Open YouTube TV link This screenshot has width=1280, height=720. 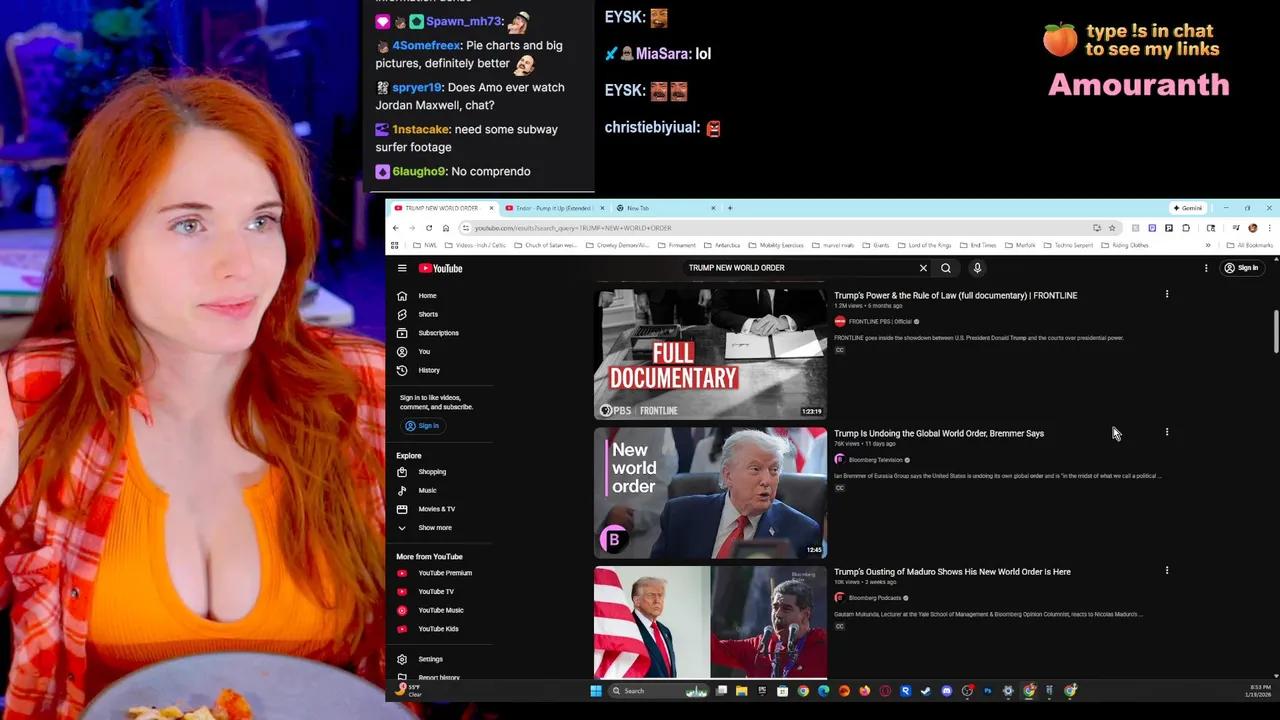436,592
